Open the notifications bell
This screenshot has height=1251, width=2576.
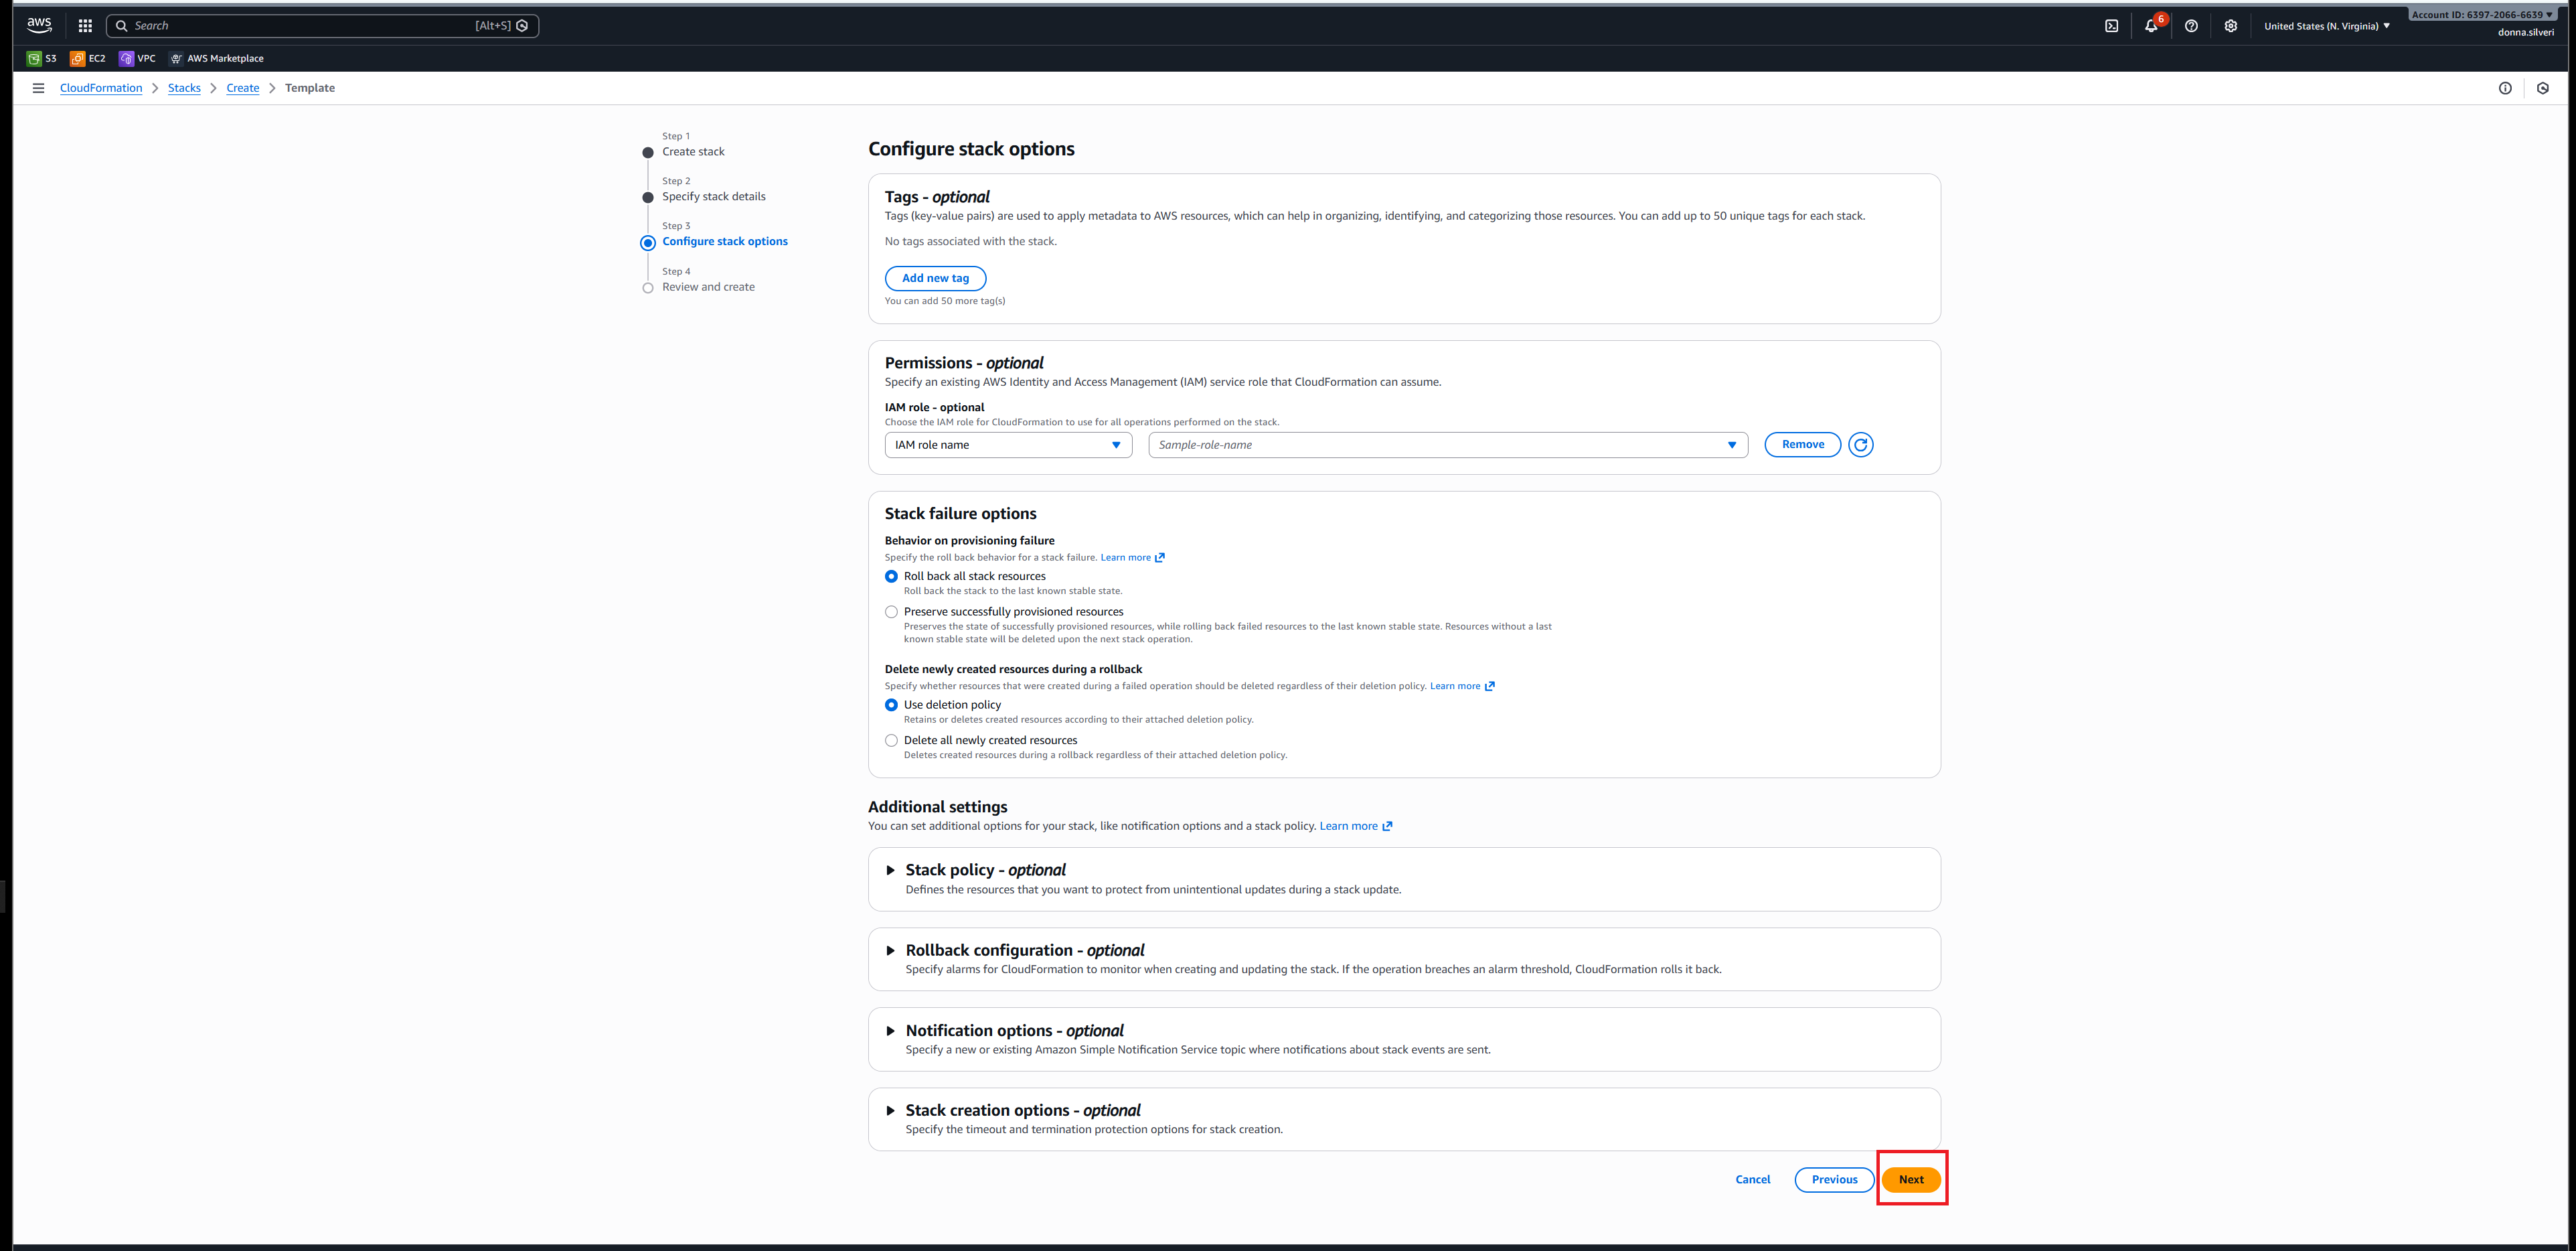click(x=2150, y=26)
